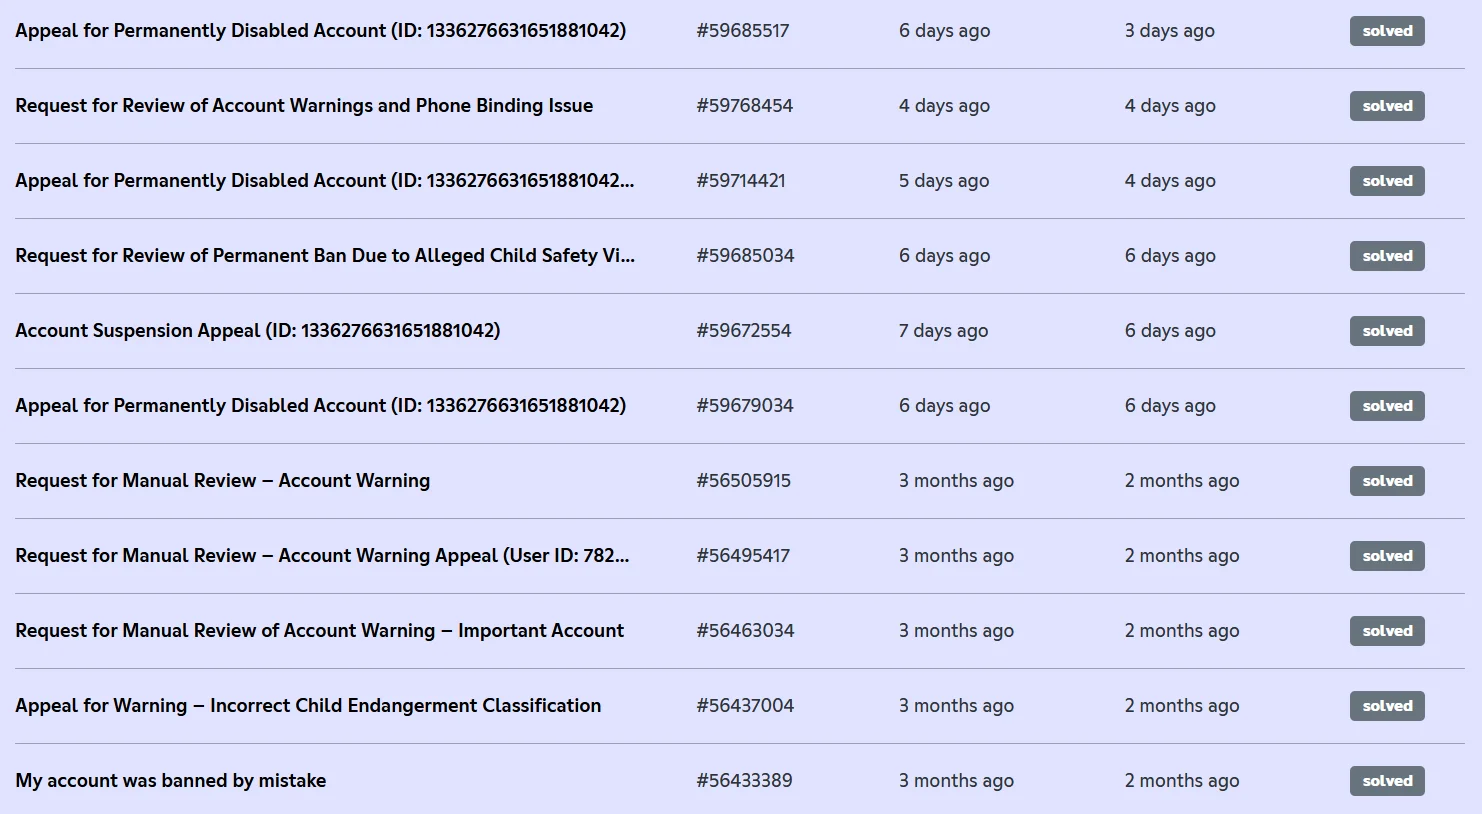Open the disabled account appeal for ticket #59685517
Viewport: 1482px width, 814px height.
click(320, 31)
